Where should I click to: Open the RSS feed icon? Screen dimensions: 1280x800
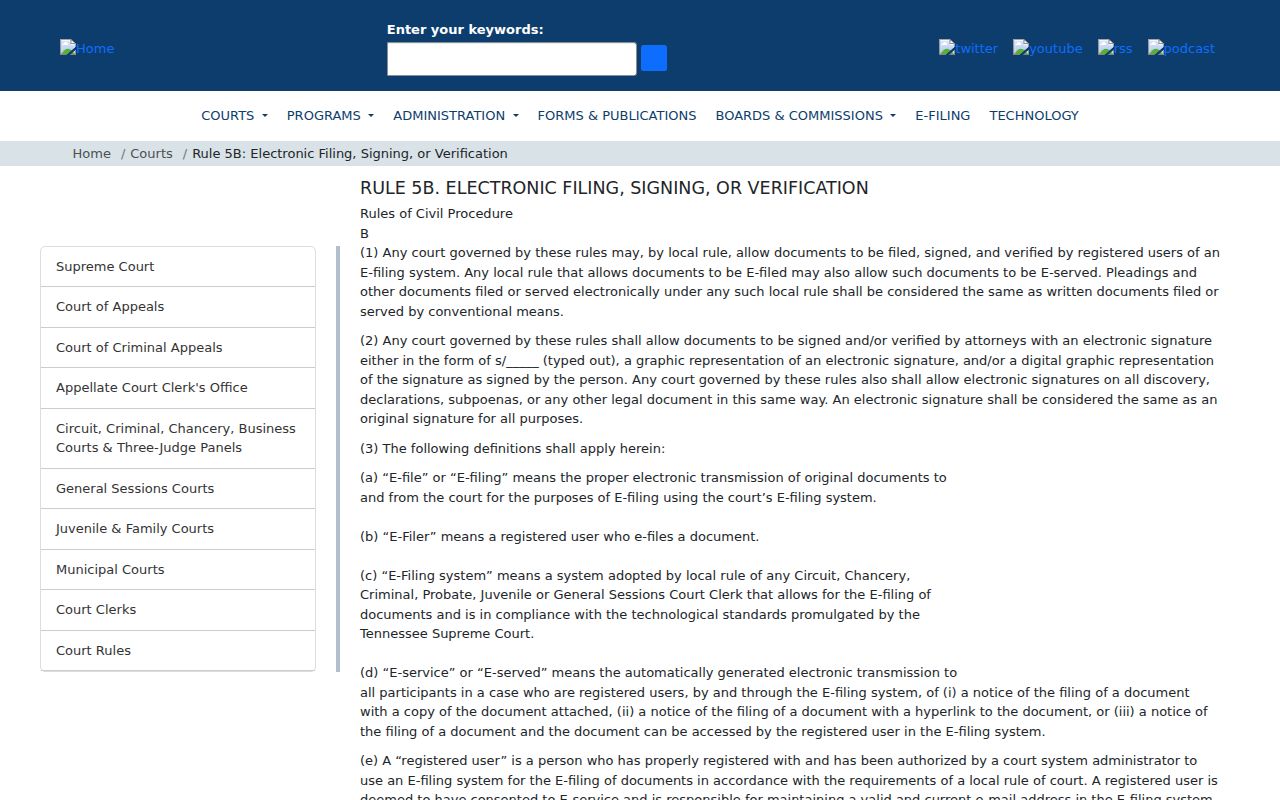click(1115, 48)
